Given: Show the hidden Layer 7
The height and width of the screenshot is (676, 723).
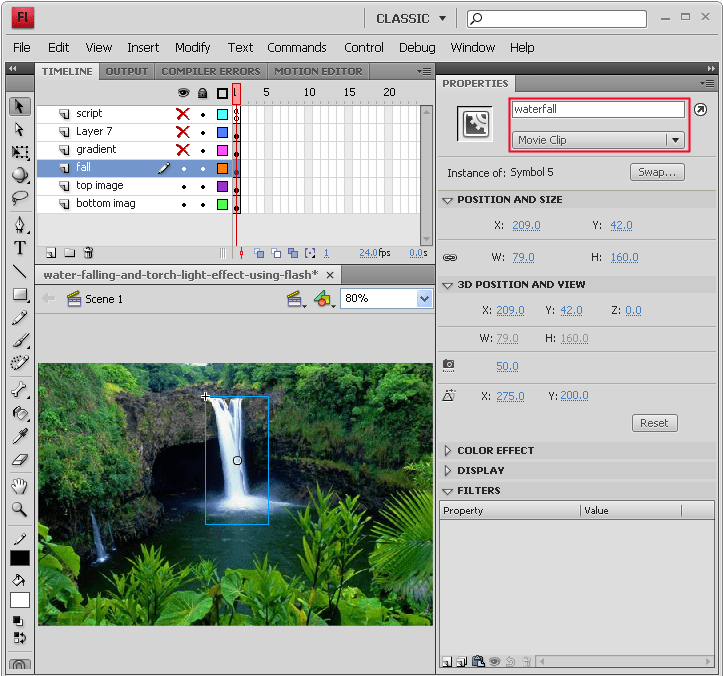Looking at the screenshot, I should [x=183, y=132].
